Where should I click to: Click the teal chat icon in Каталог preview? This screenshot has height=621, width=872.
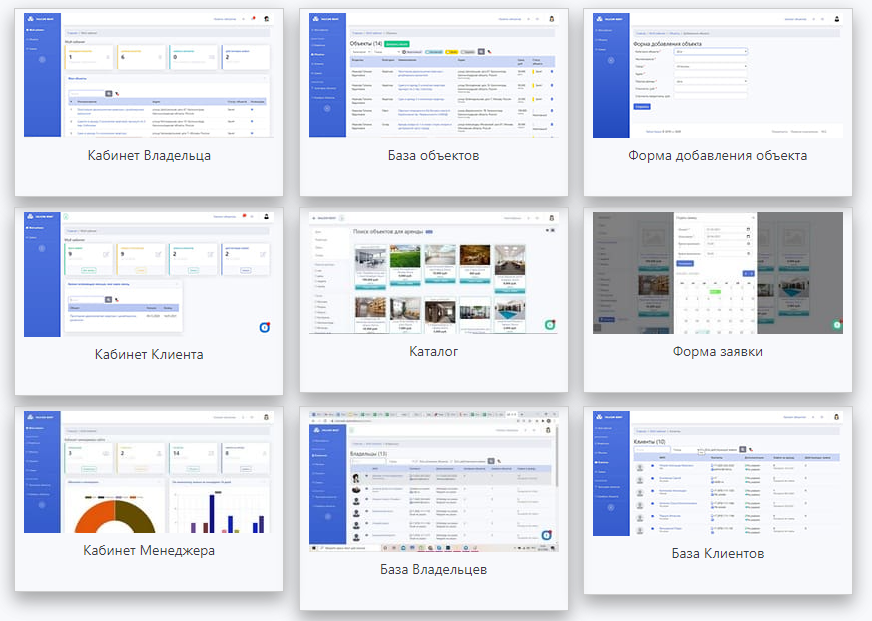point(550,325)
